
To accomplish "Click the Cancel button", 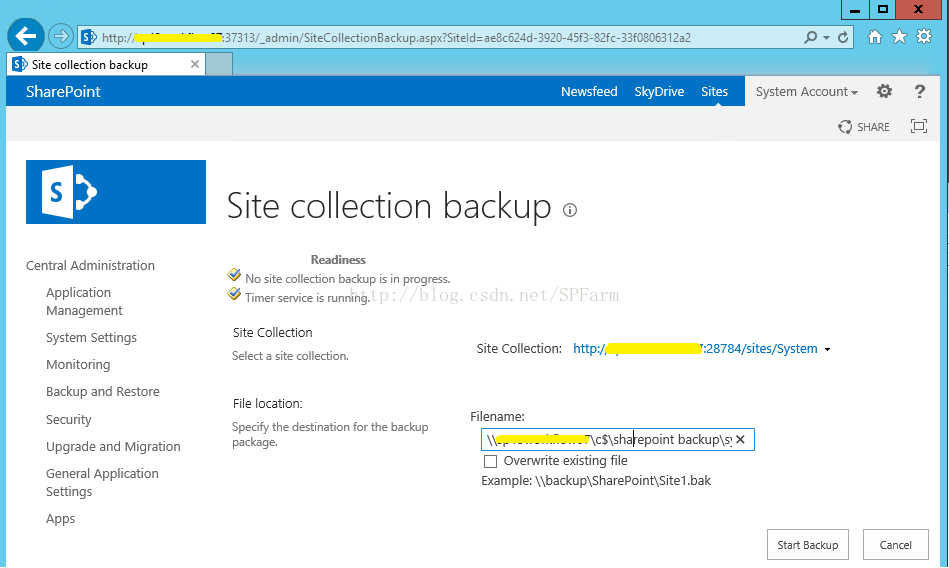I will (895, 544).
